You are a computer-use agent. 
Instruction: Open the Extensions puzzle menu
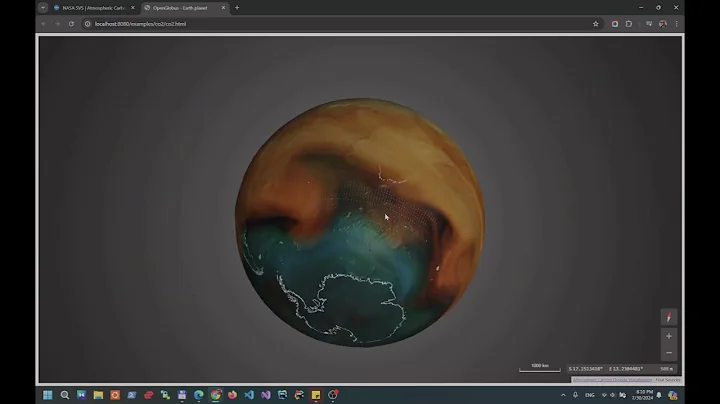(x=629, y=24)
